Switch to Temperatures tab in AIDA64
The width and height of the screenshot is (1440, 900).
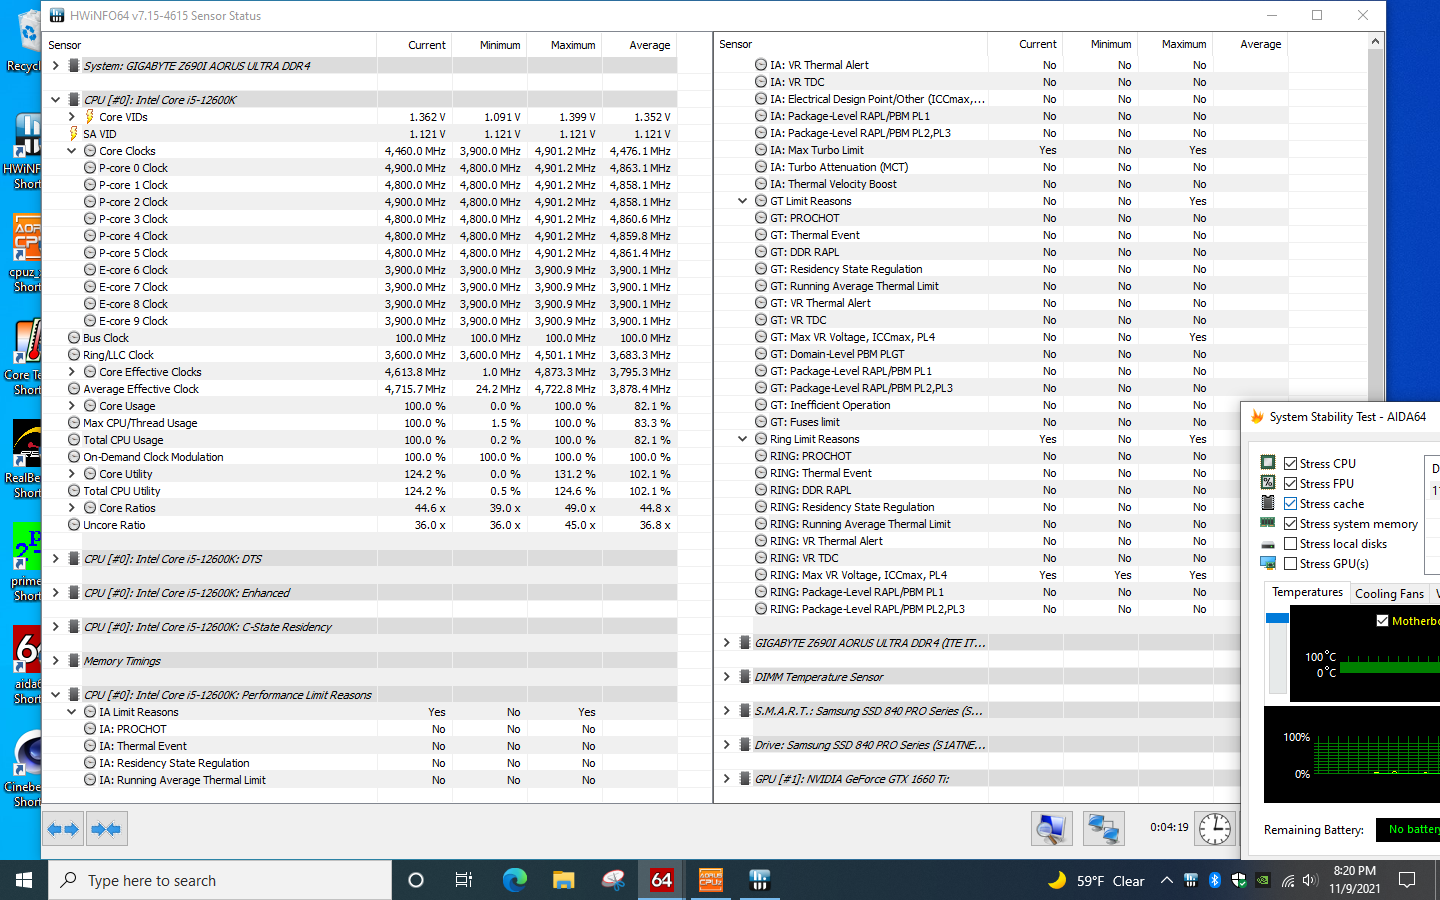1307,592
